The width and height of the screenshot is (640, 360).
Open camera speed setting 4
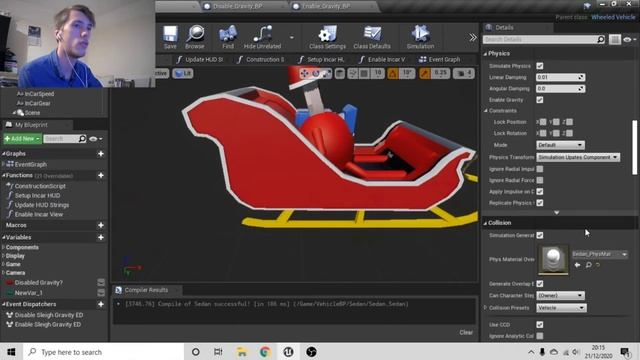(x=464, y=73)
